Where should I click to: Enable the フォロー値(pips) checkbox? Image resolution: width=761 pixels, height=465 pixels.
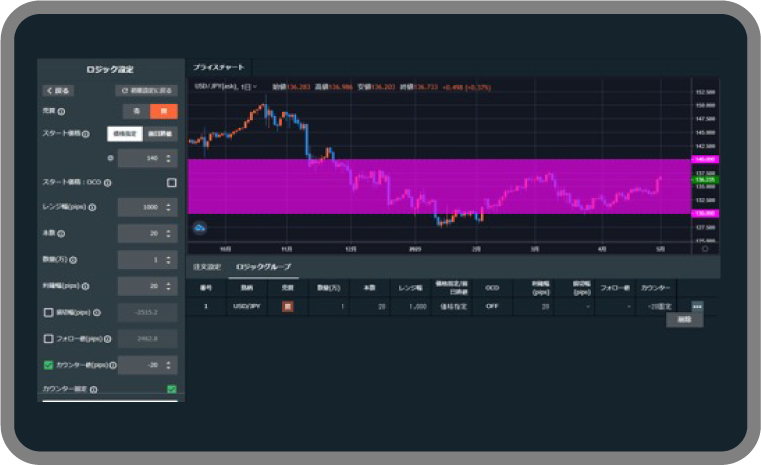coord(48,339)
